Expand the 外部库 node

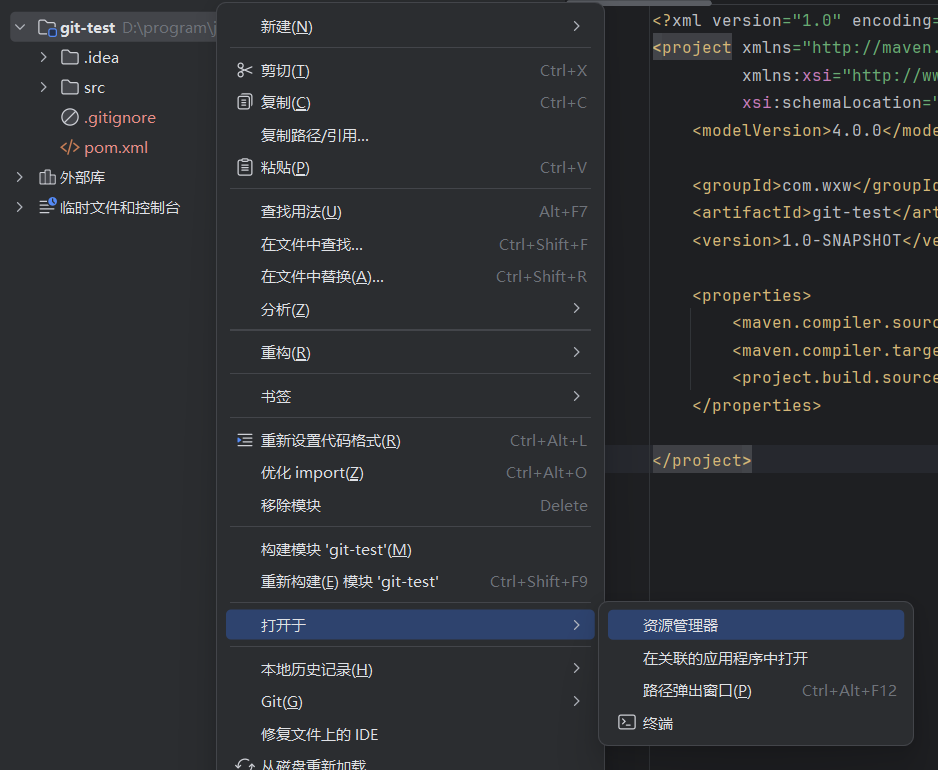point(20,177)
